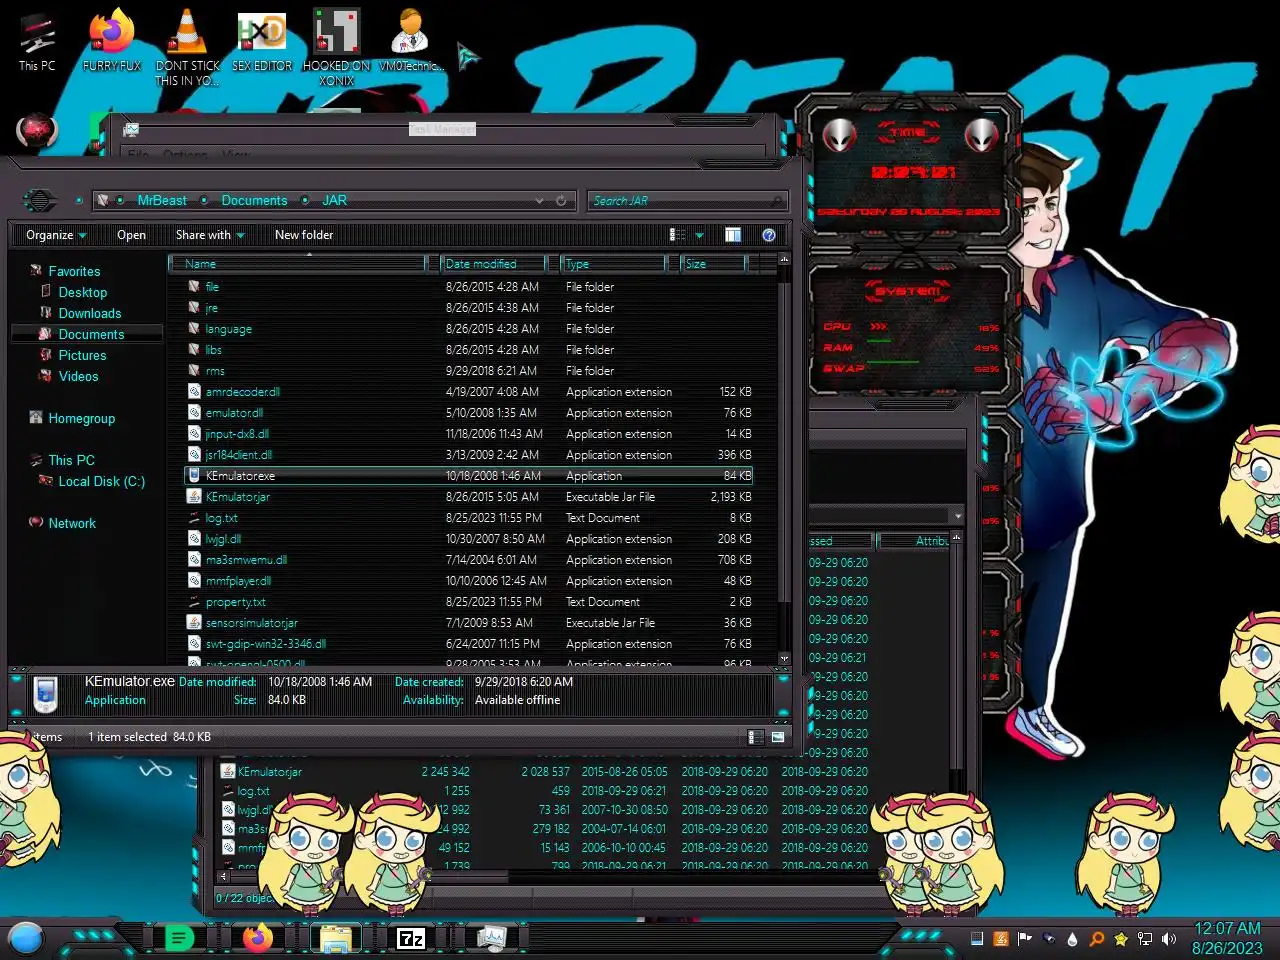Expand path arrow before MrBeast

[x=120, y=201]
